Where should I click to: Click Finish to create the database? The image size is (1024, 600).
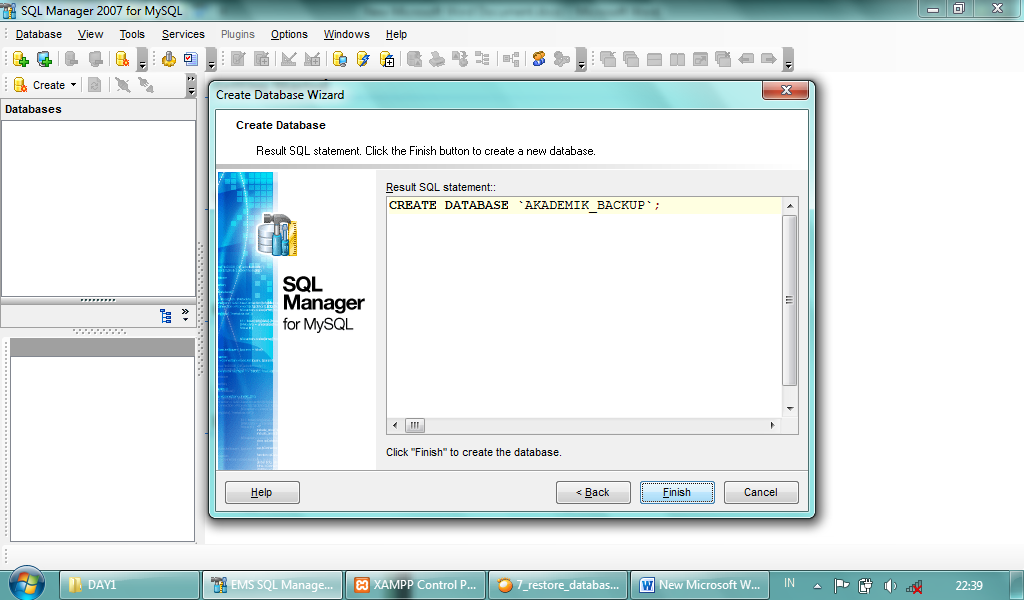click(677, 492)
